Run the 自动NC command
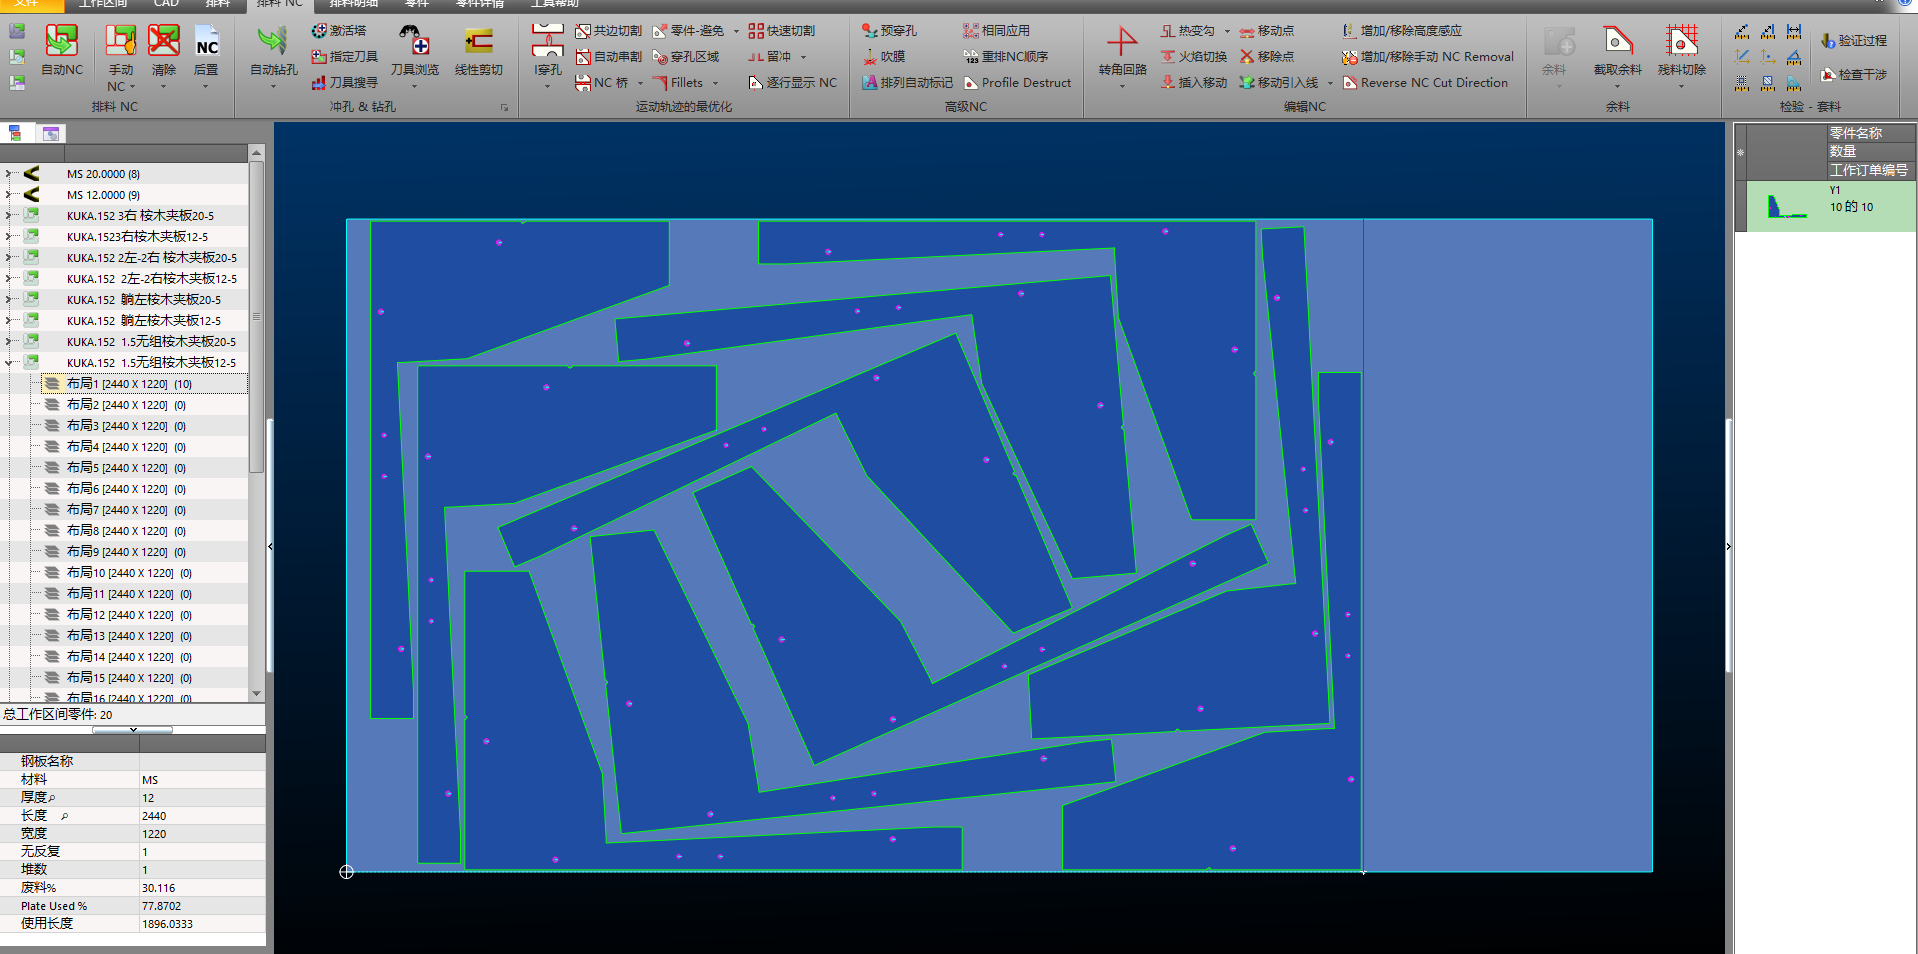This screenshot has height=954, width=1918. [62, 51]
